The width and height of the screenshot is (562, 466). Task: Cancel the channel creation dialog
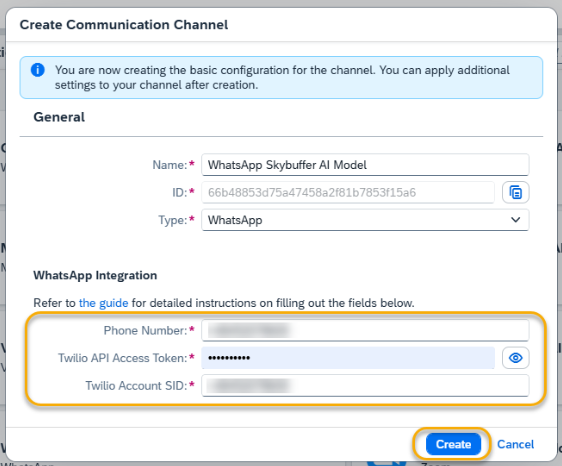point(515,444)
